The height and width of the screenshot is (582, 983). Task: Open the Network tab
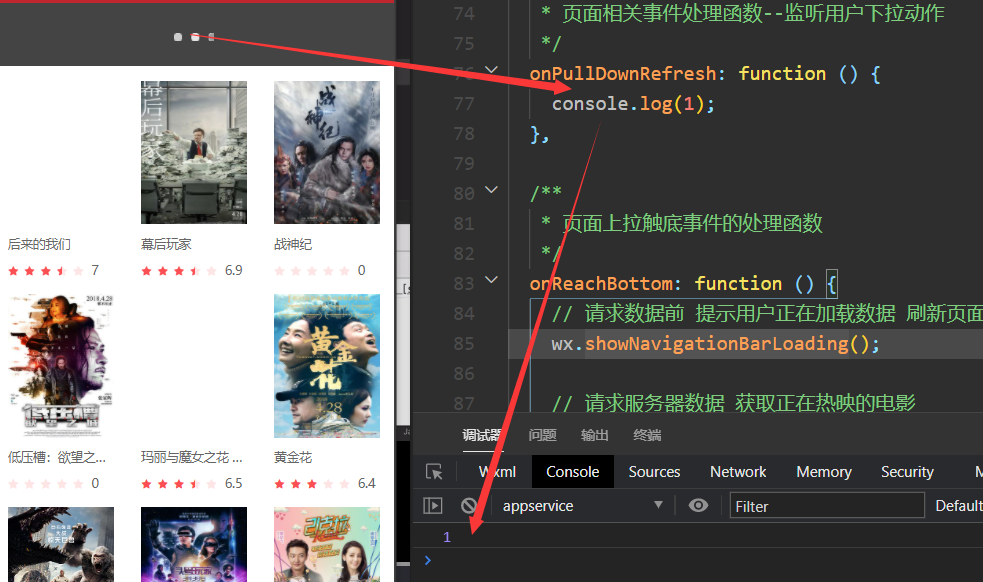738,472
